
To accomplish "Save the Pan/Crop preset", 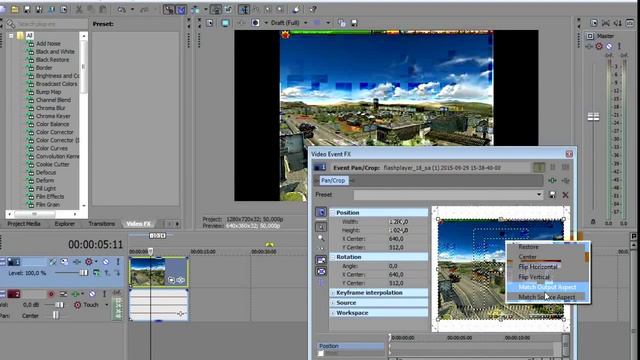I will tap(552, 195).
